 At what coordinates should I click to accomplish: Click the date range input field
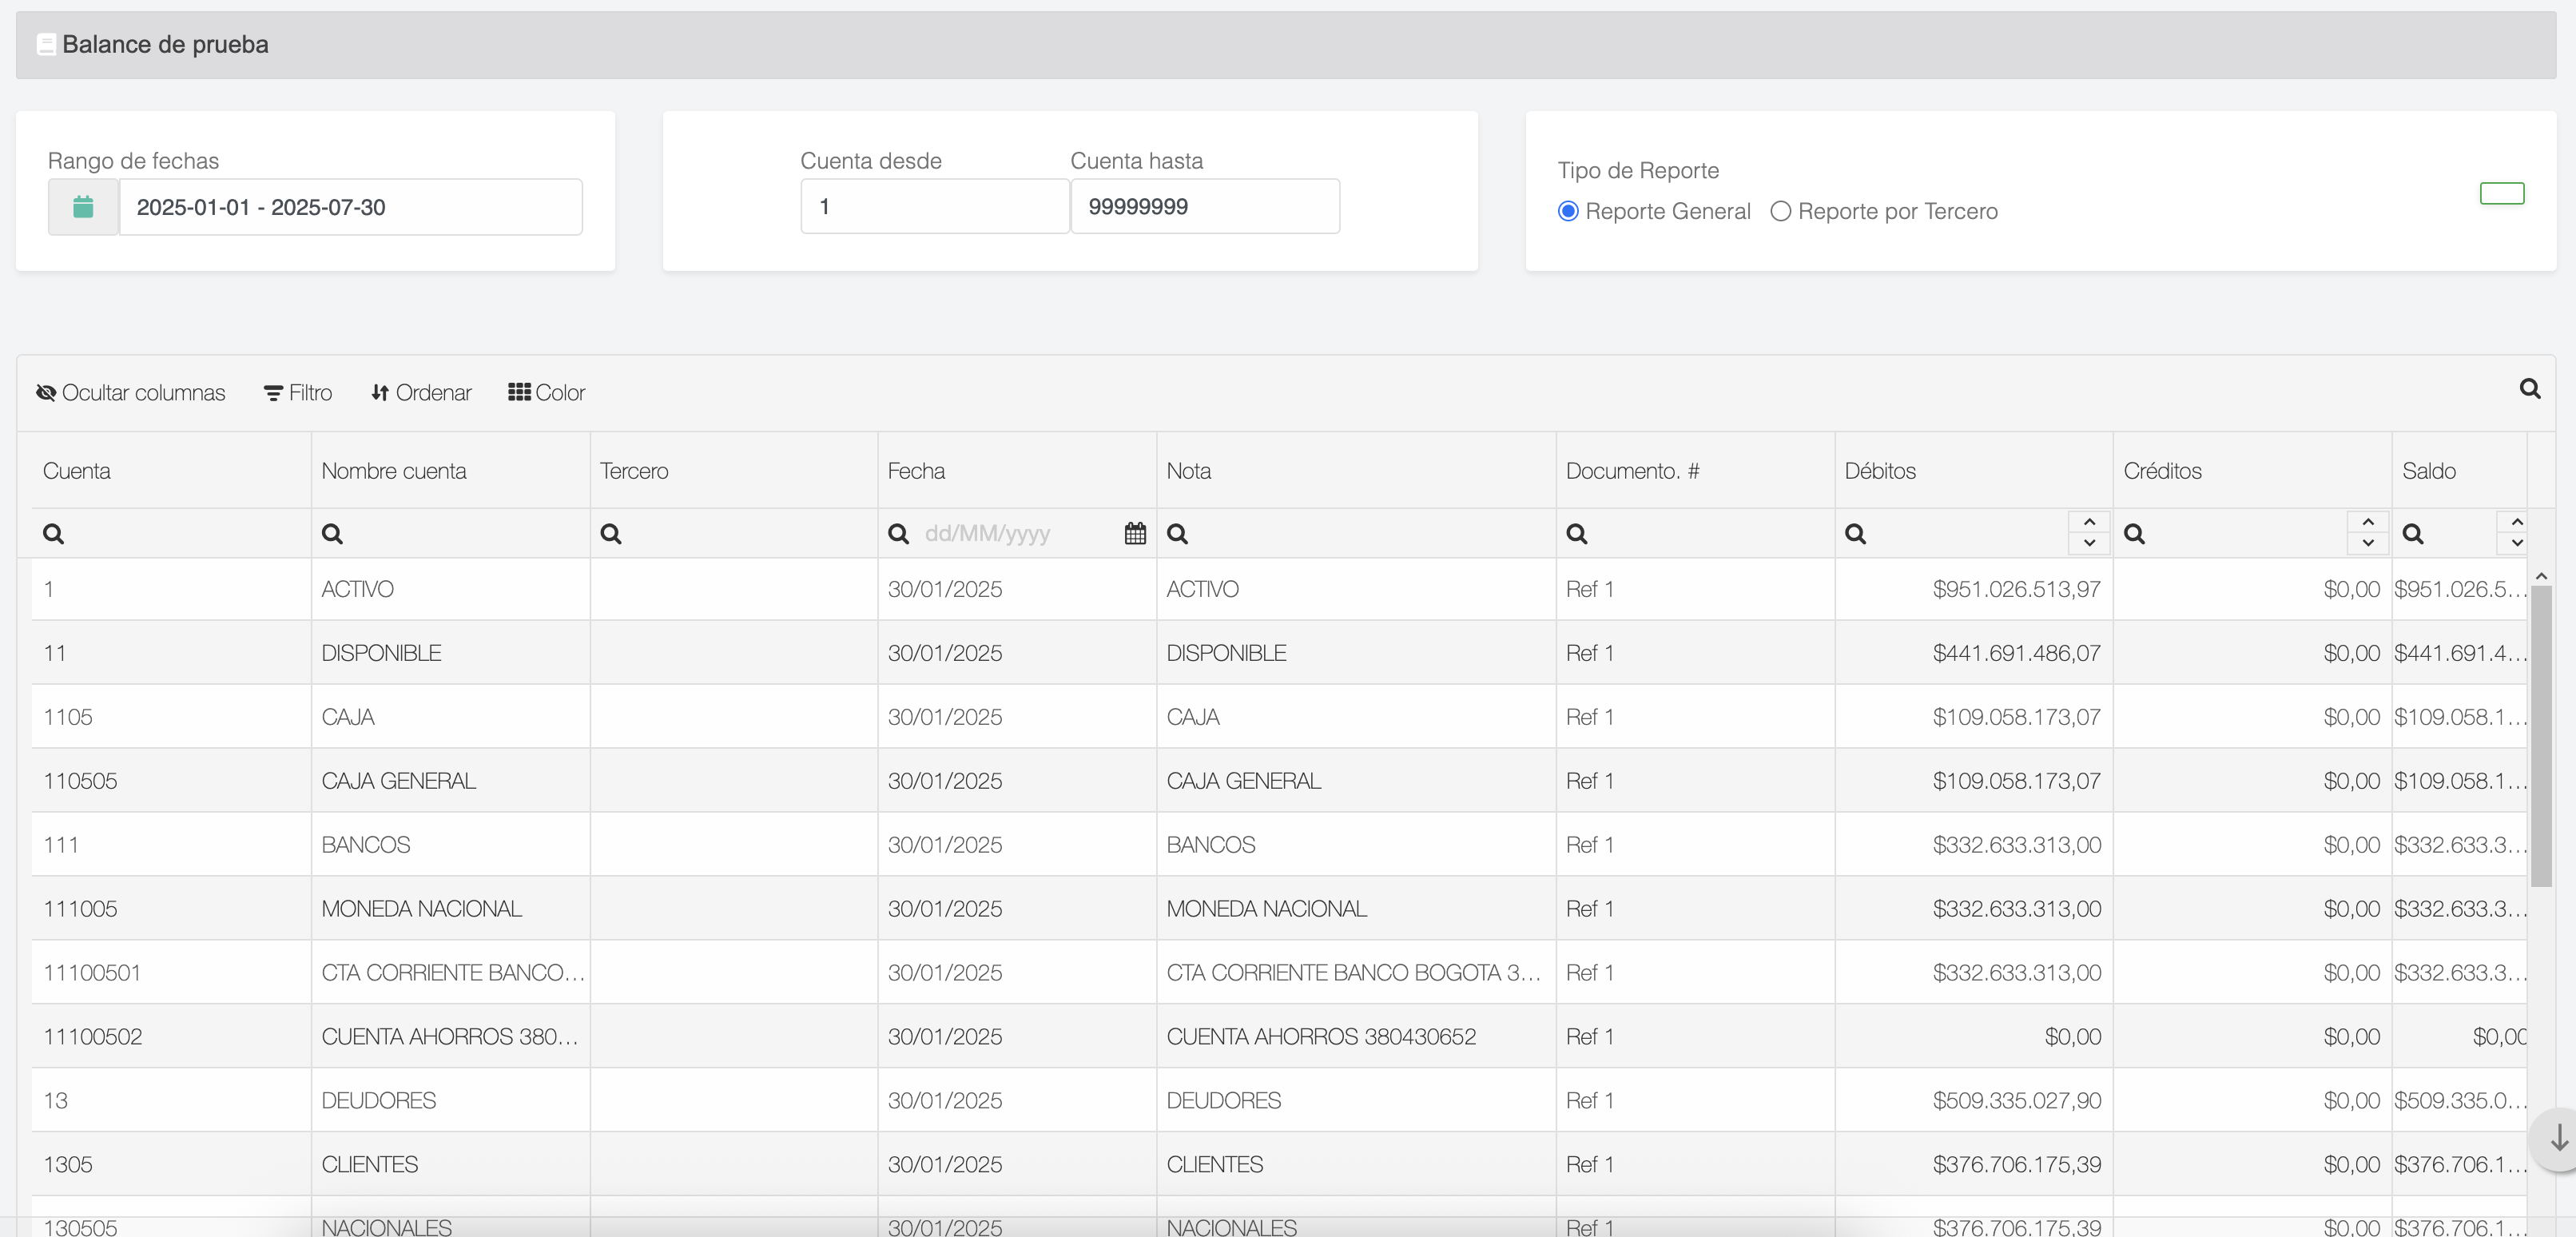click(x=351, y=207)
